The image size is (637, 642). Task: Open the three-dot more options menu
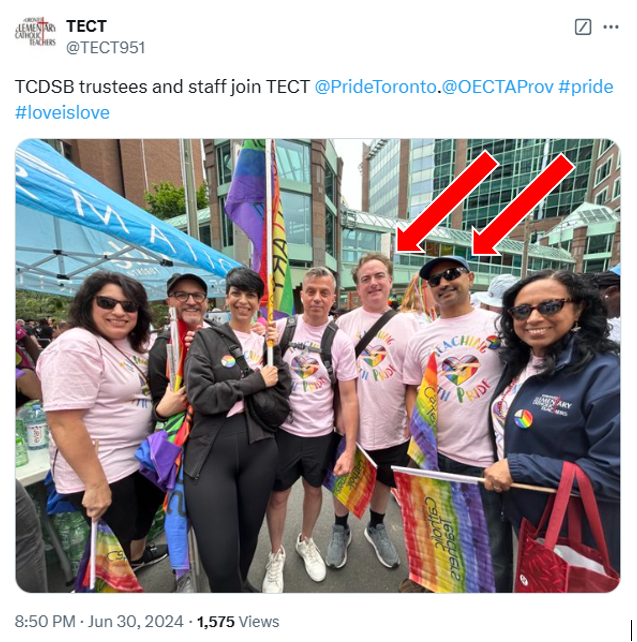pyautogui.click(x=611, y=27)
